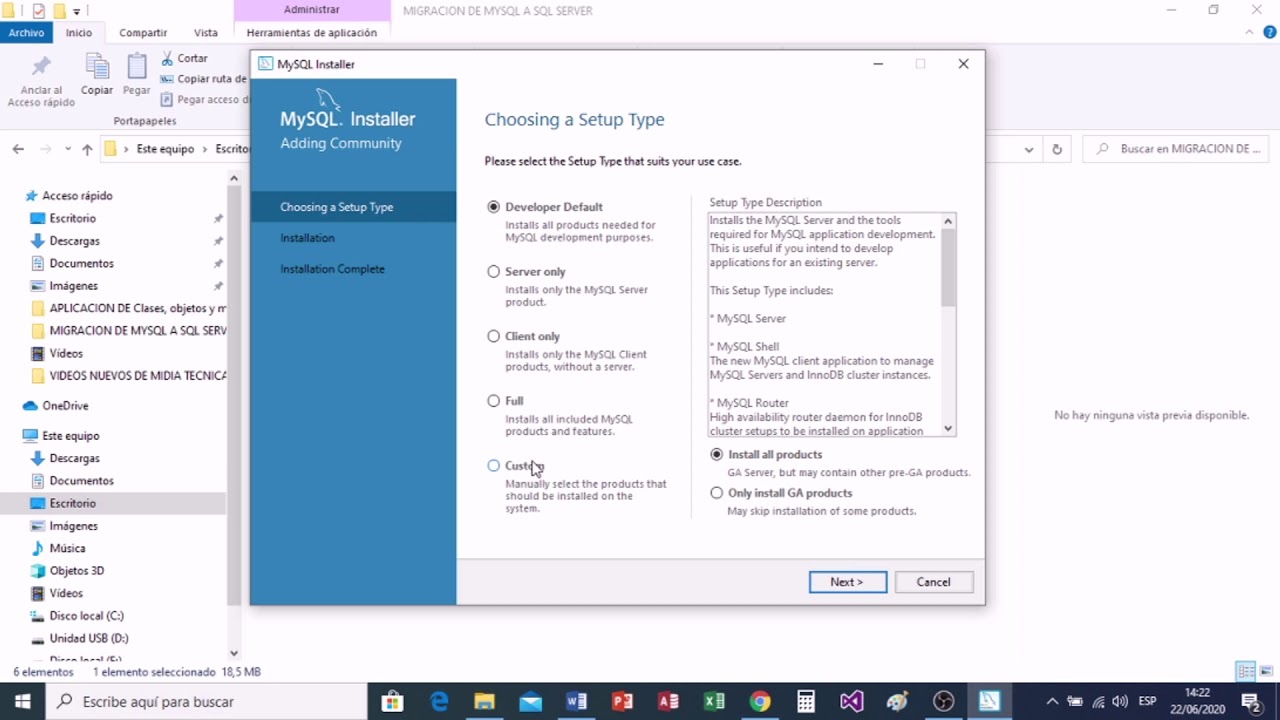Screen dimensions: 1280x720
Task: Choose the Custom setup type radio button
Action: pyautogui.click(x=493, y=466)
